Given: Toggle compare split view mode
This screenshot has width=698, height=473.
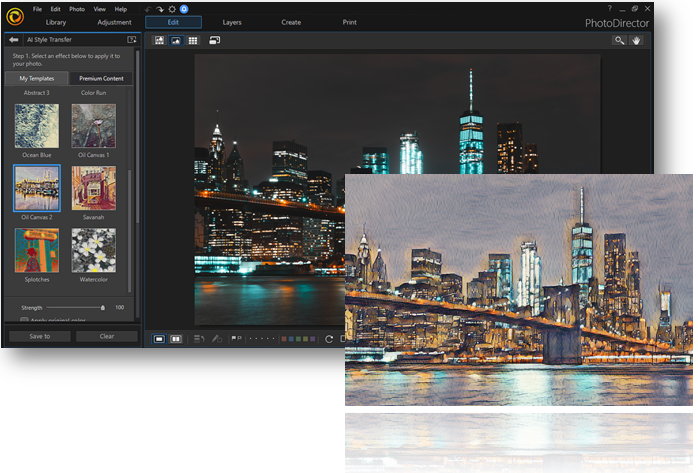Looking at the screenshot, I should click(x=176, y=339).
